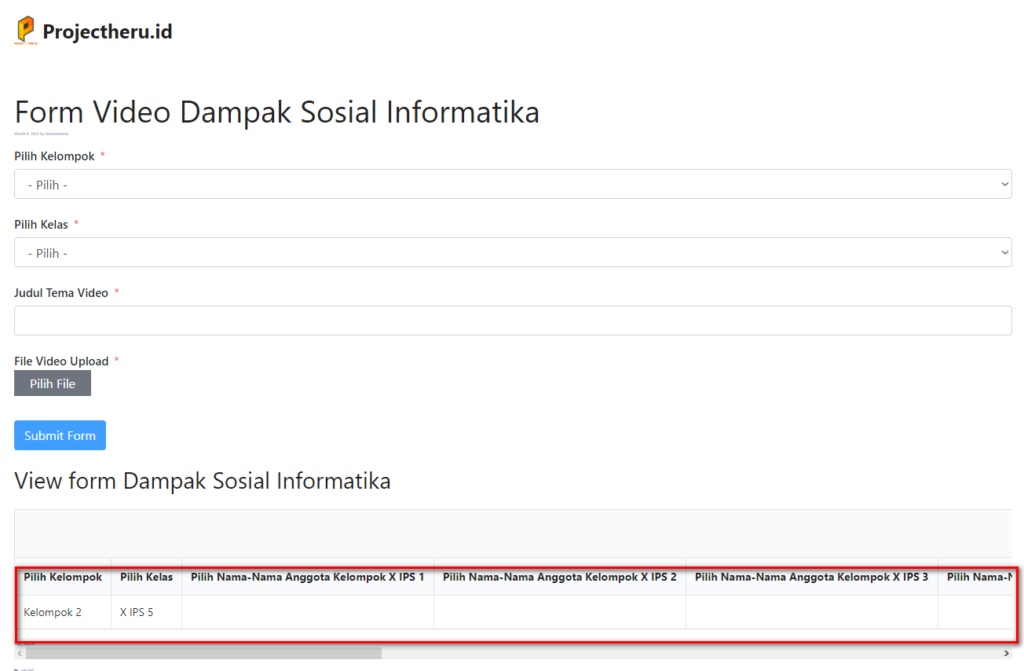The image size is (1024, 671).
Task: Click the Submit Form button
Action: tap(60, 435)
